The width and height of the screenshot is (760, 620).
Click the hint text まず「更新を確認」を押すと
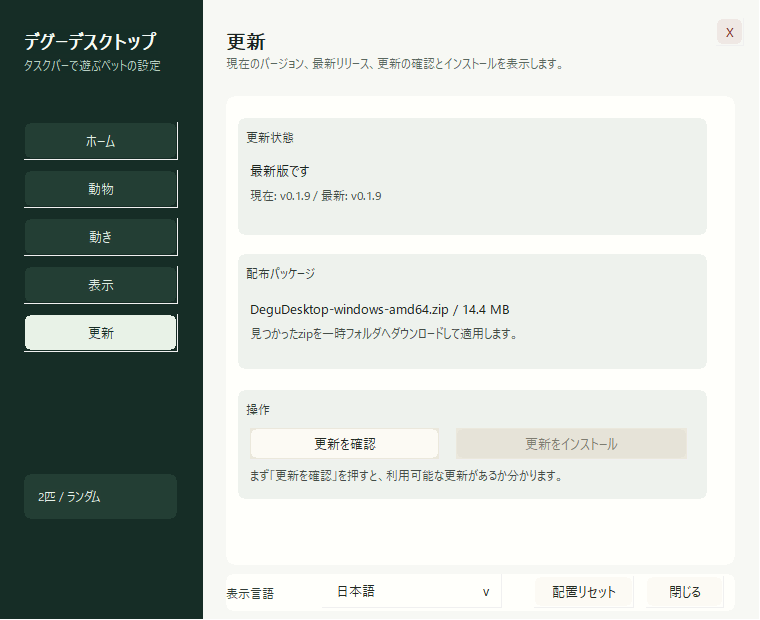point(406,476)
